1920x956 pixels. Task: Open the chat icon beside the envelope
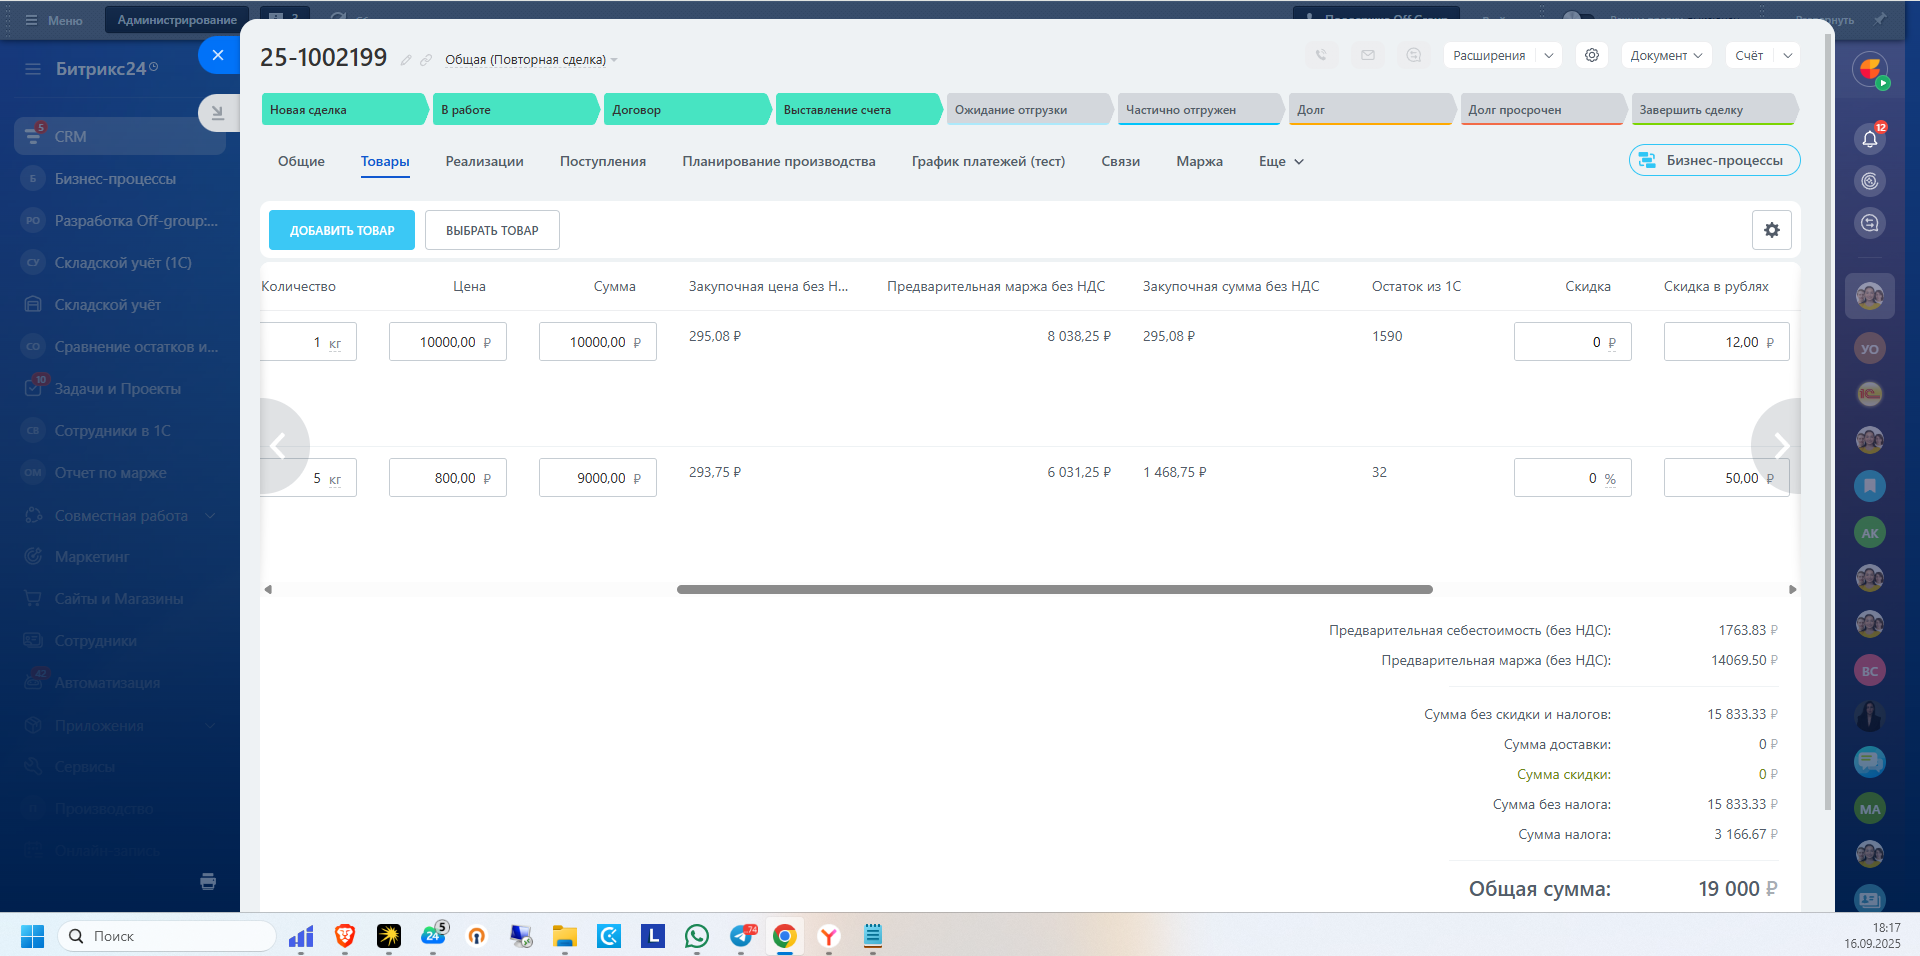tap(1413, 56)
